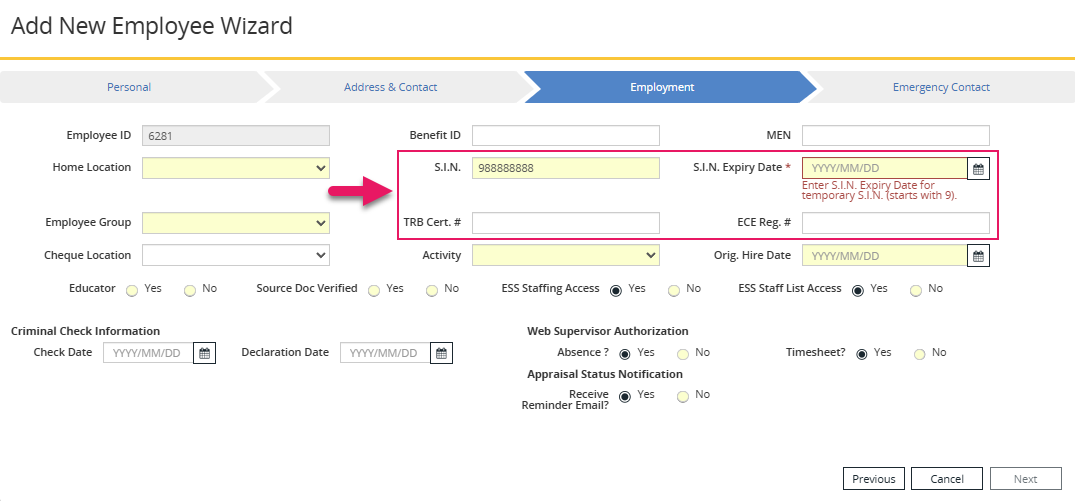
Task: Click the Previous button
Action: pyautogui.click(x=874, y=479)
